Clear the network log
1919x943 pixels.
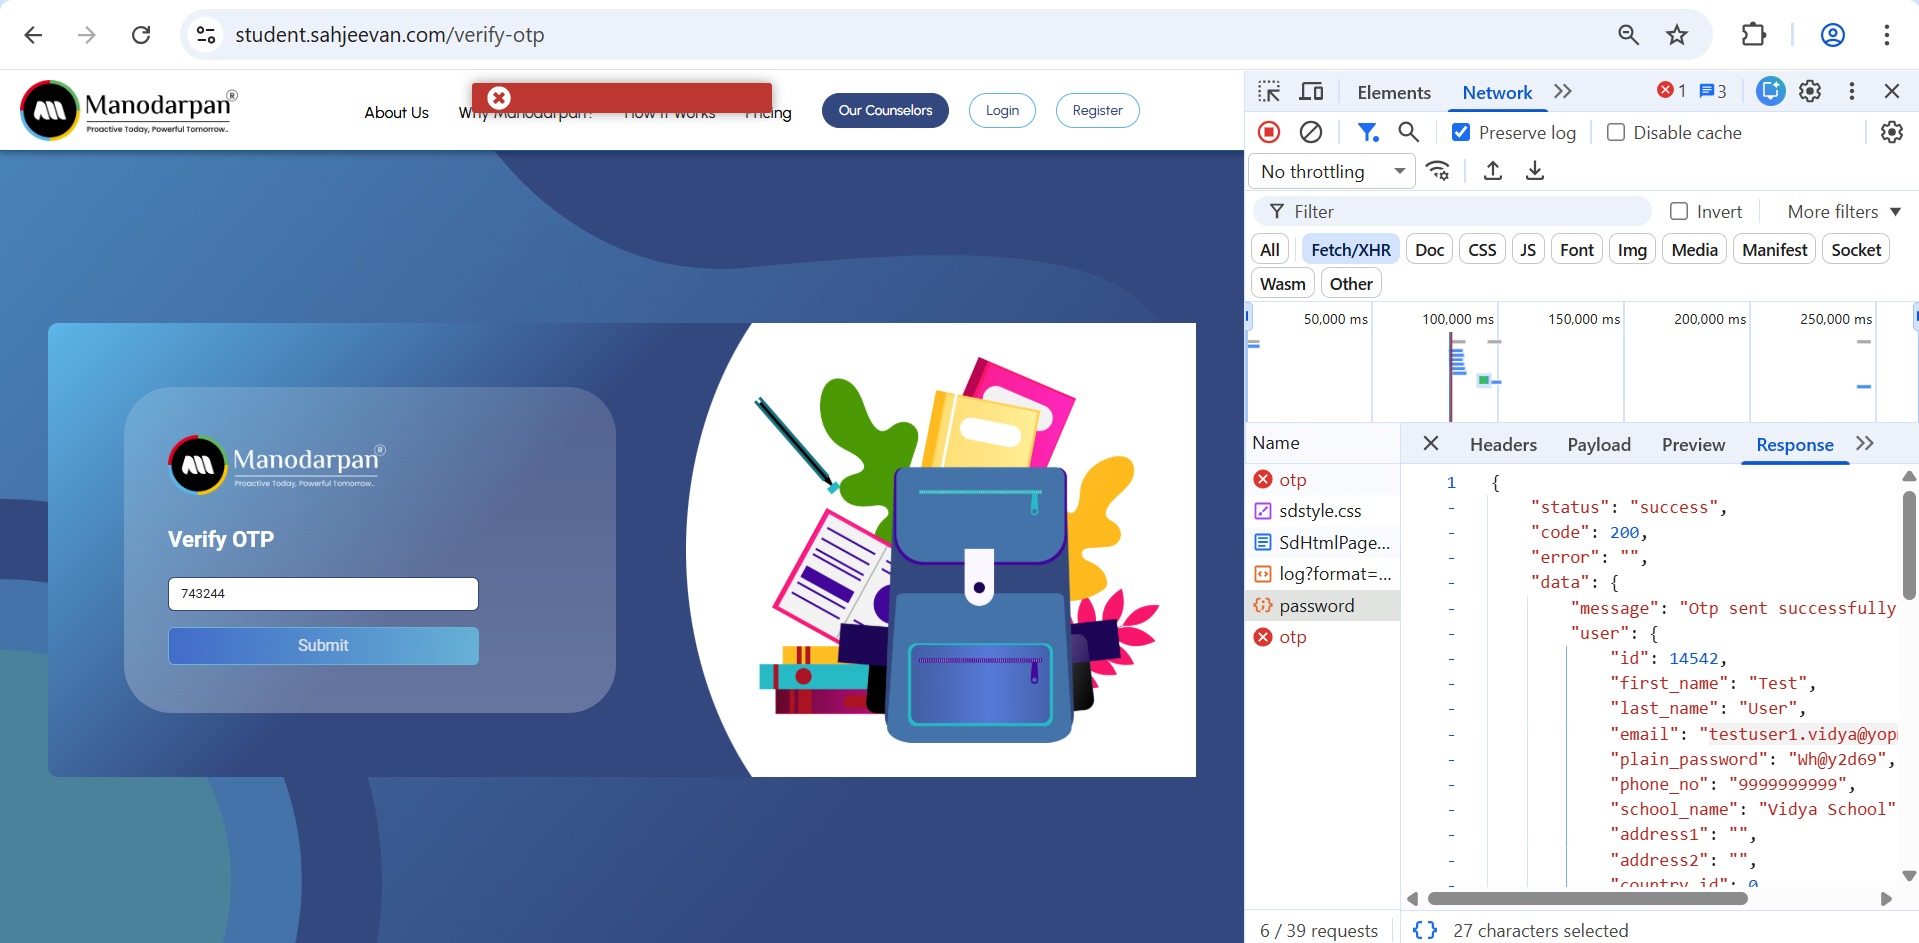point(1311,132)
